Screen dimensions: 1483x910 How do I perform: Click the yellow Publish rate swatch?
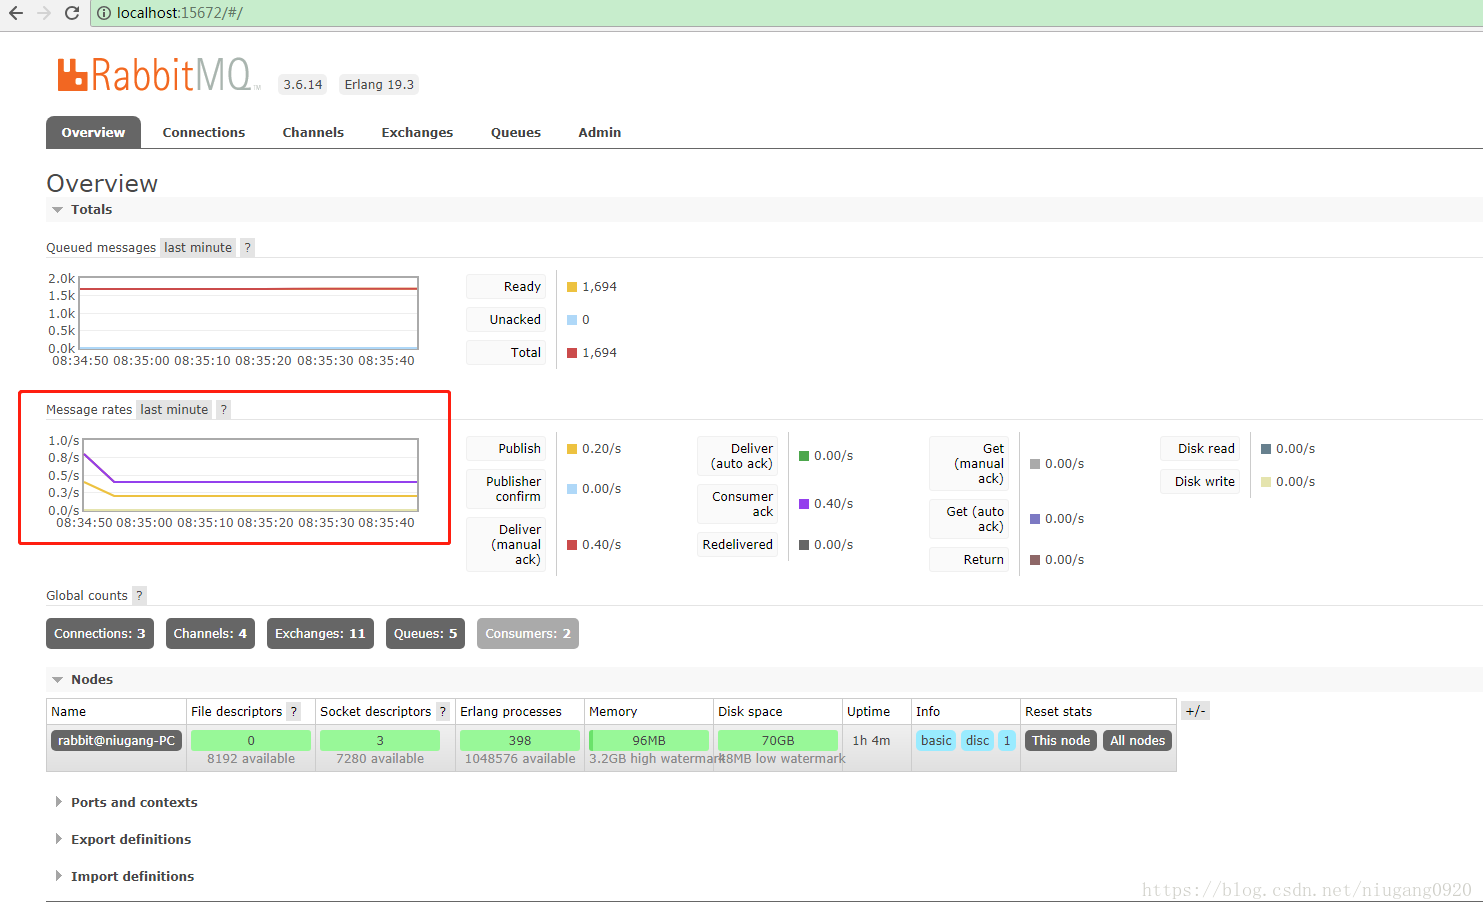pyautogui.click(x=572, y=449)
